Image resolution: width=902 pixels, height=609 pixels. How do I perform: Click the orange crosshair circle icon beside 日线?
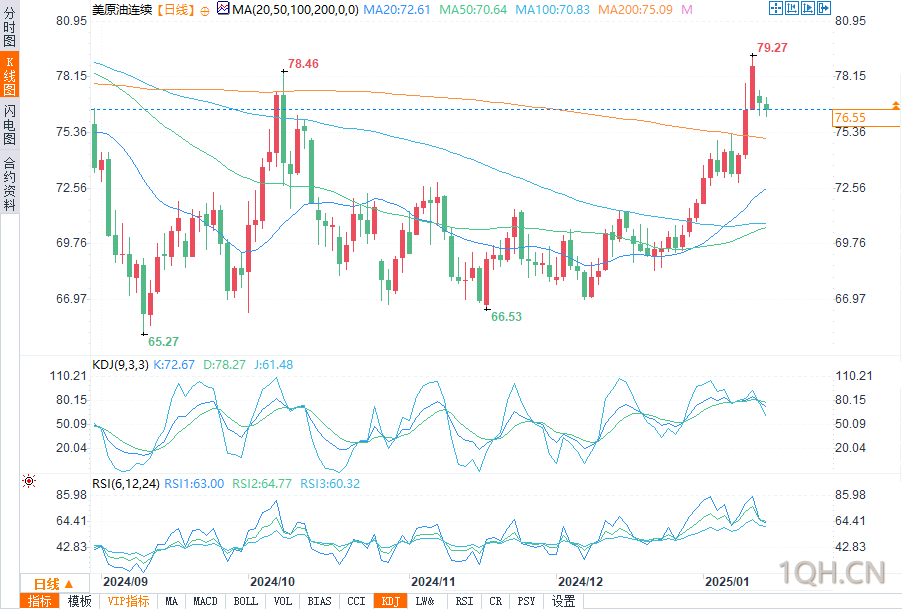pyautogui.click(x=205, y=11)
